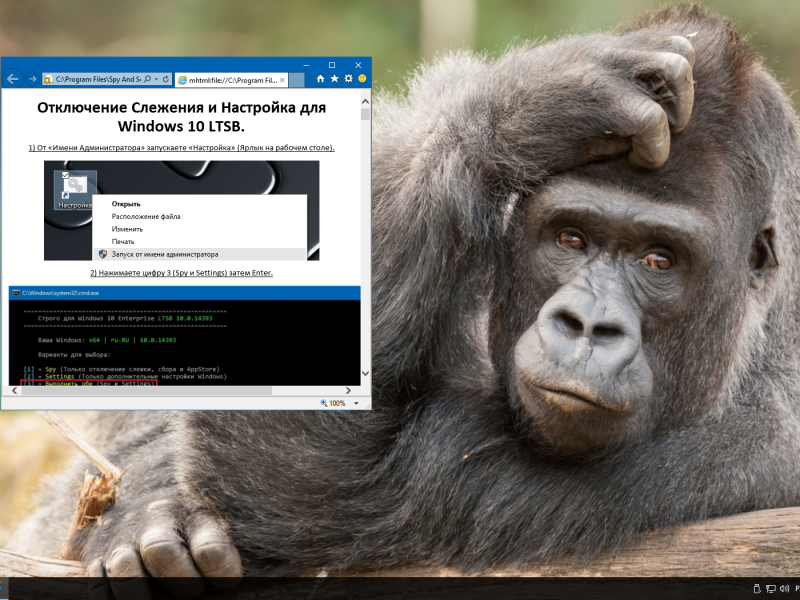This screenshot has height=600, width=800.
Task: Click the line 'Ваша Windows: x64 | ru-RU'
Action: [107, 340]
